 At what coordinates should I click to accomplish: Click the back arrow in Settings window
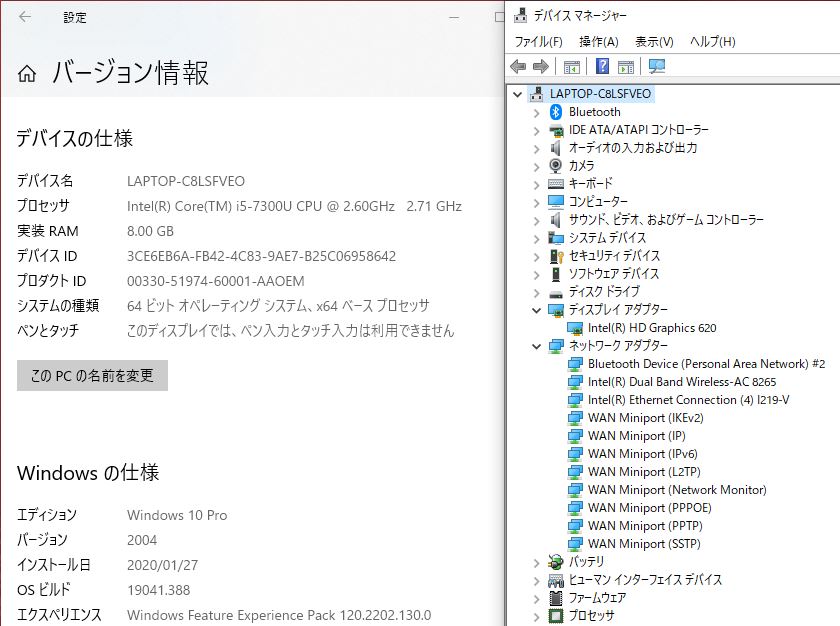[25, 17]
